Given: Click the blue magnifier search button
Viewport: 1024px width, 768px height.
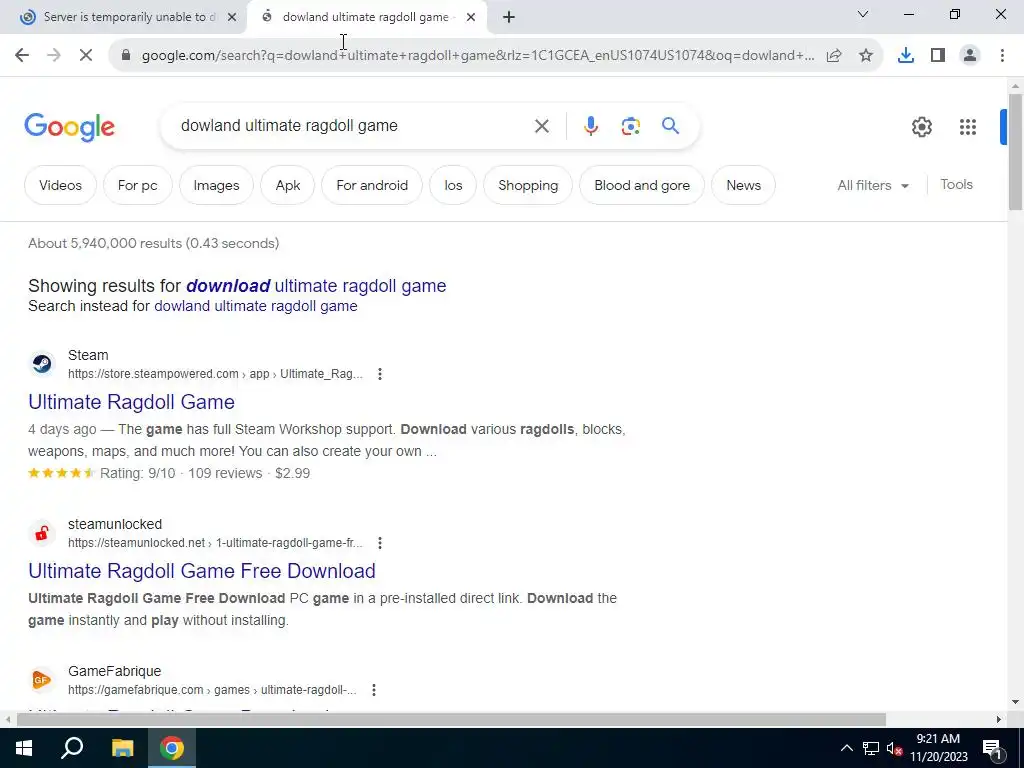Looking at the screenshot, I should point(671,125).
